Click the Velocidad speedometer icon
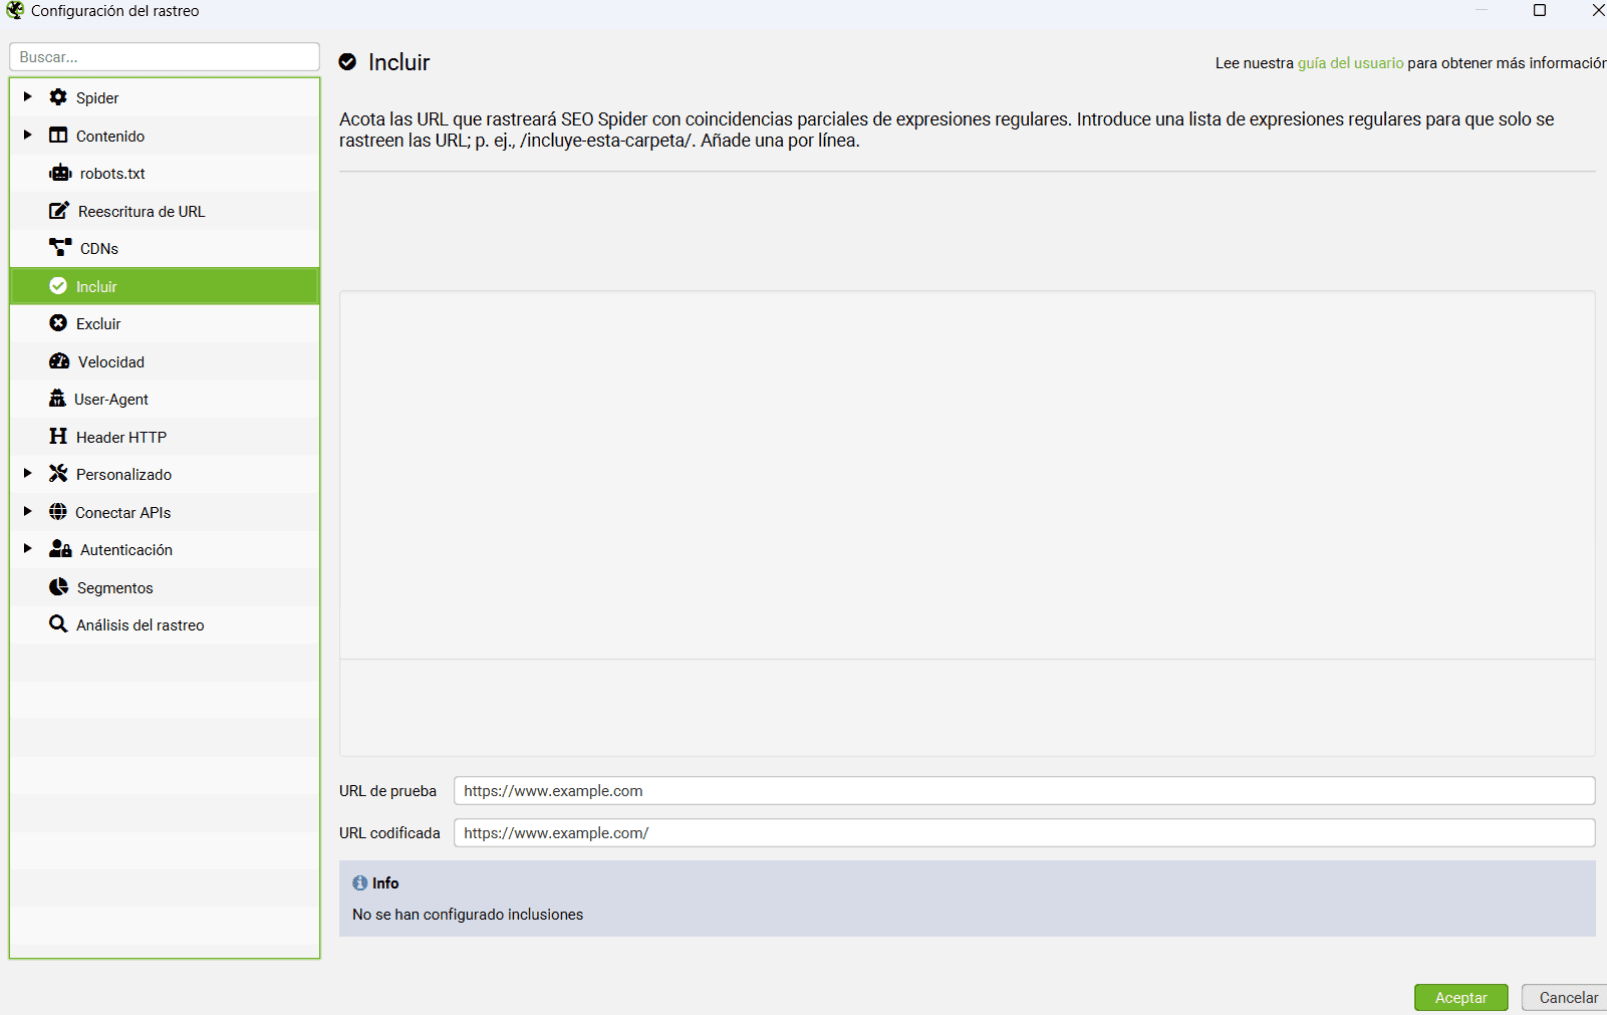1607x1015 pixels. [x=59, y=361]
